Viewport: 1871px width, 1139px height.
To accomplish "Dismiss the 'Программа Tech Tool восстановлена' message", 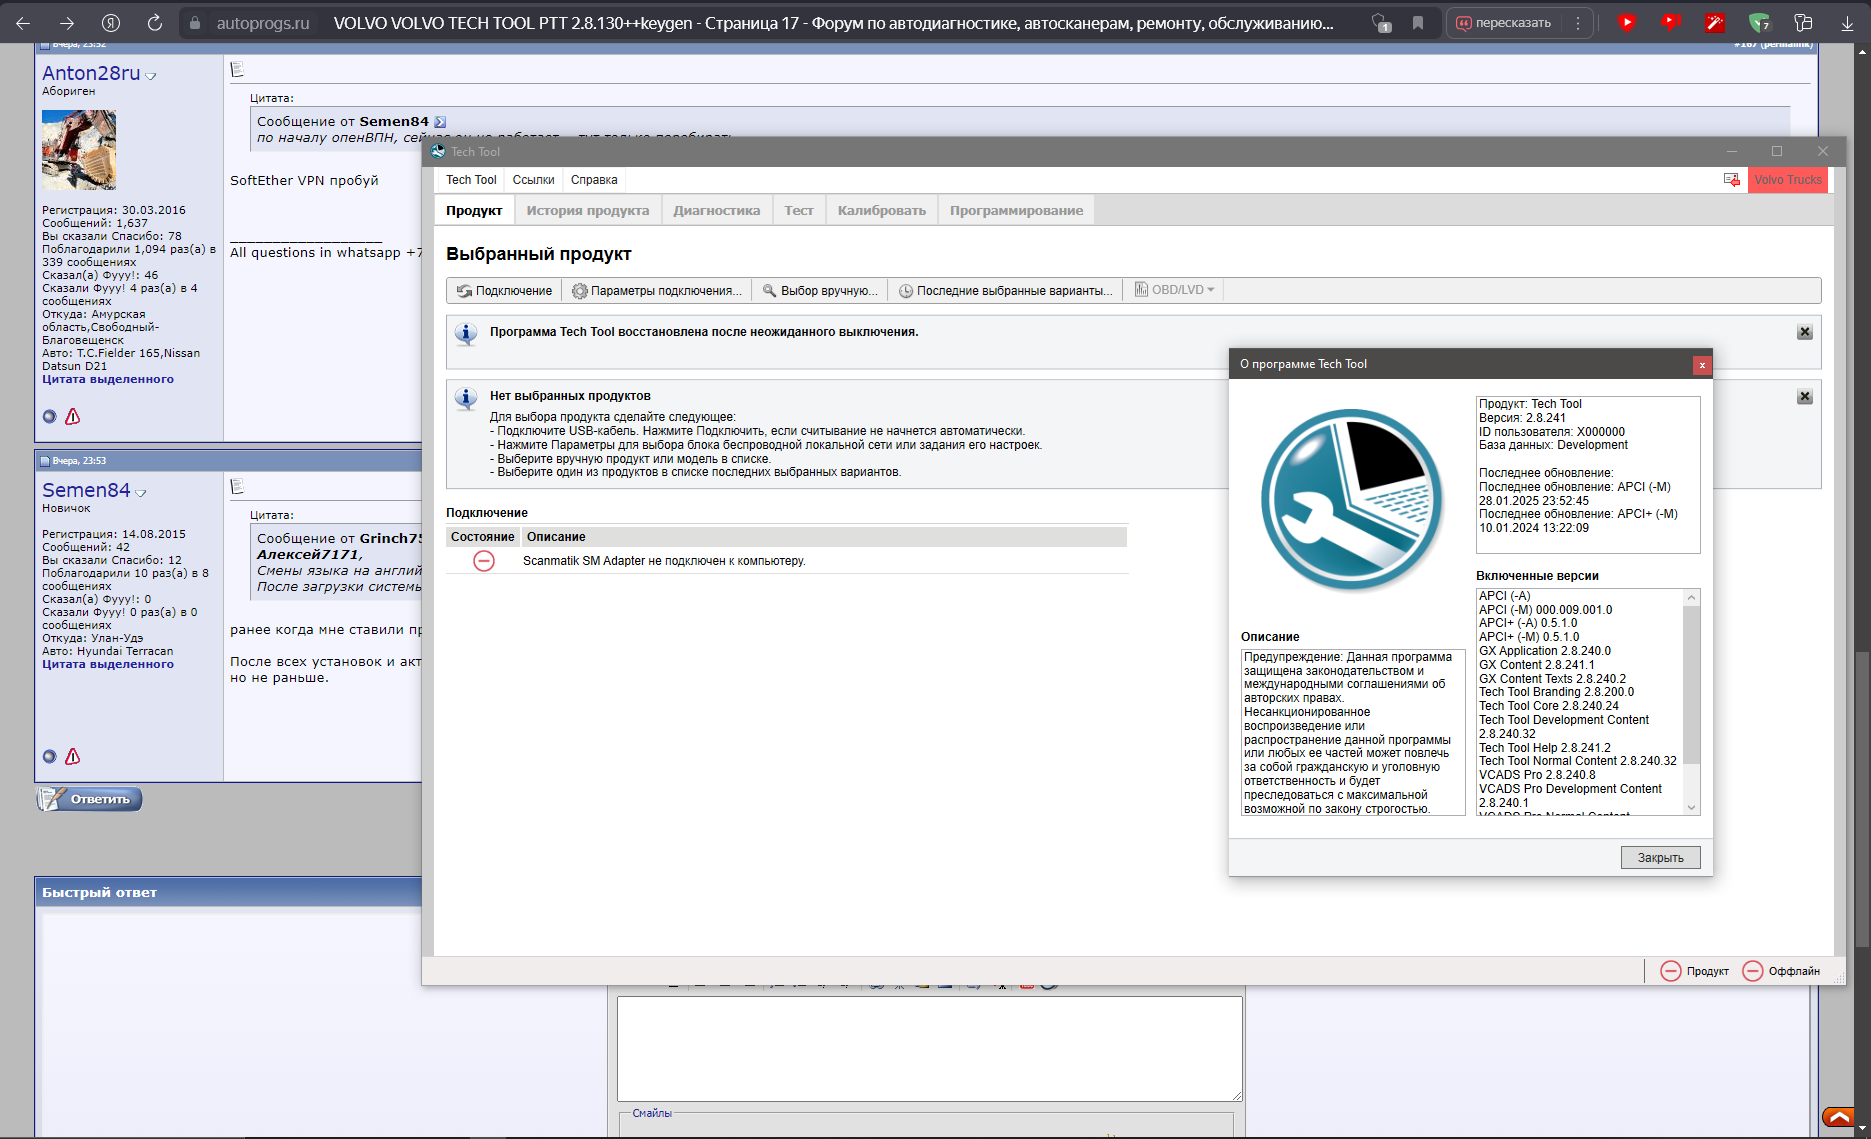I will [1805, 332].
